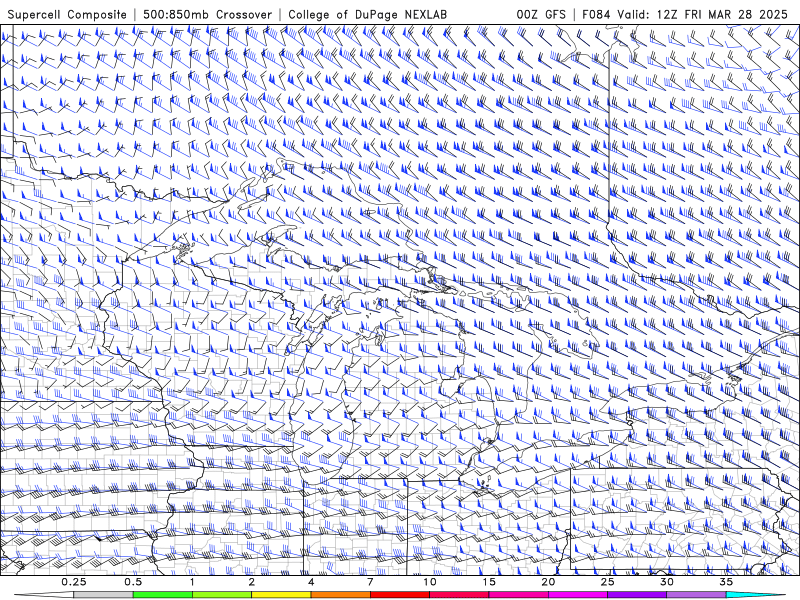The height and width of the screenshot is (600, 800).
Task: Select the purple 25–30 color bar segment
Action: coord(637,595)
